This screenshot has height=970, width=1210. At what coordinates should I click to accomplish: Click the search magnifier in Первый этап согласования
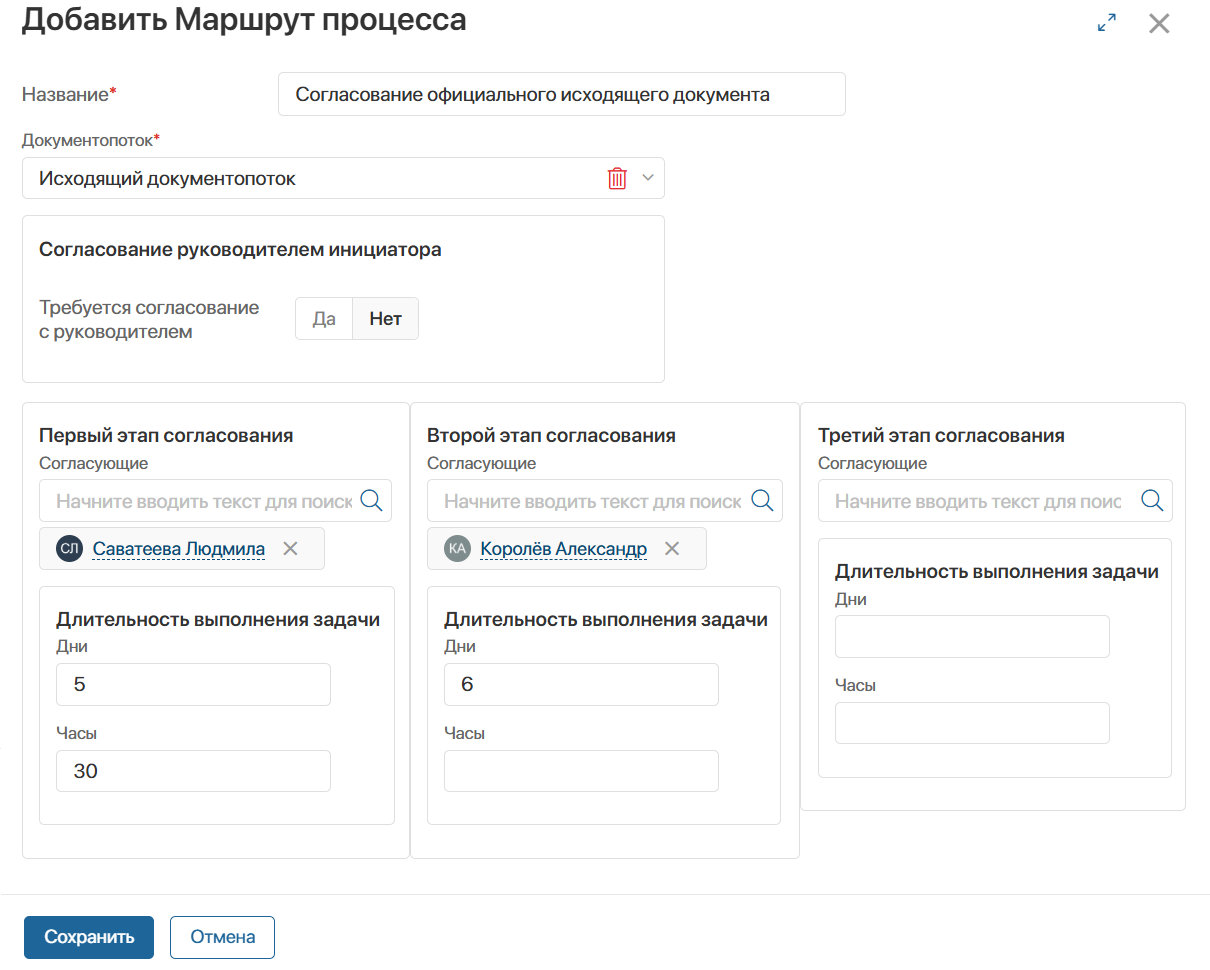[372, 500]
